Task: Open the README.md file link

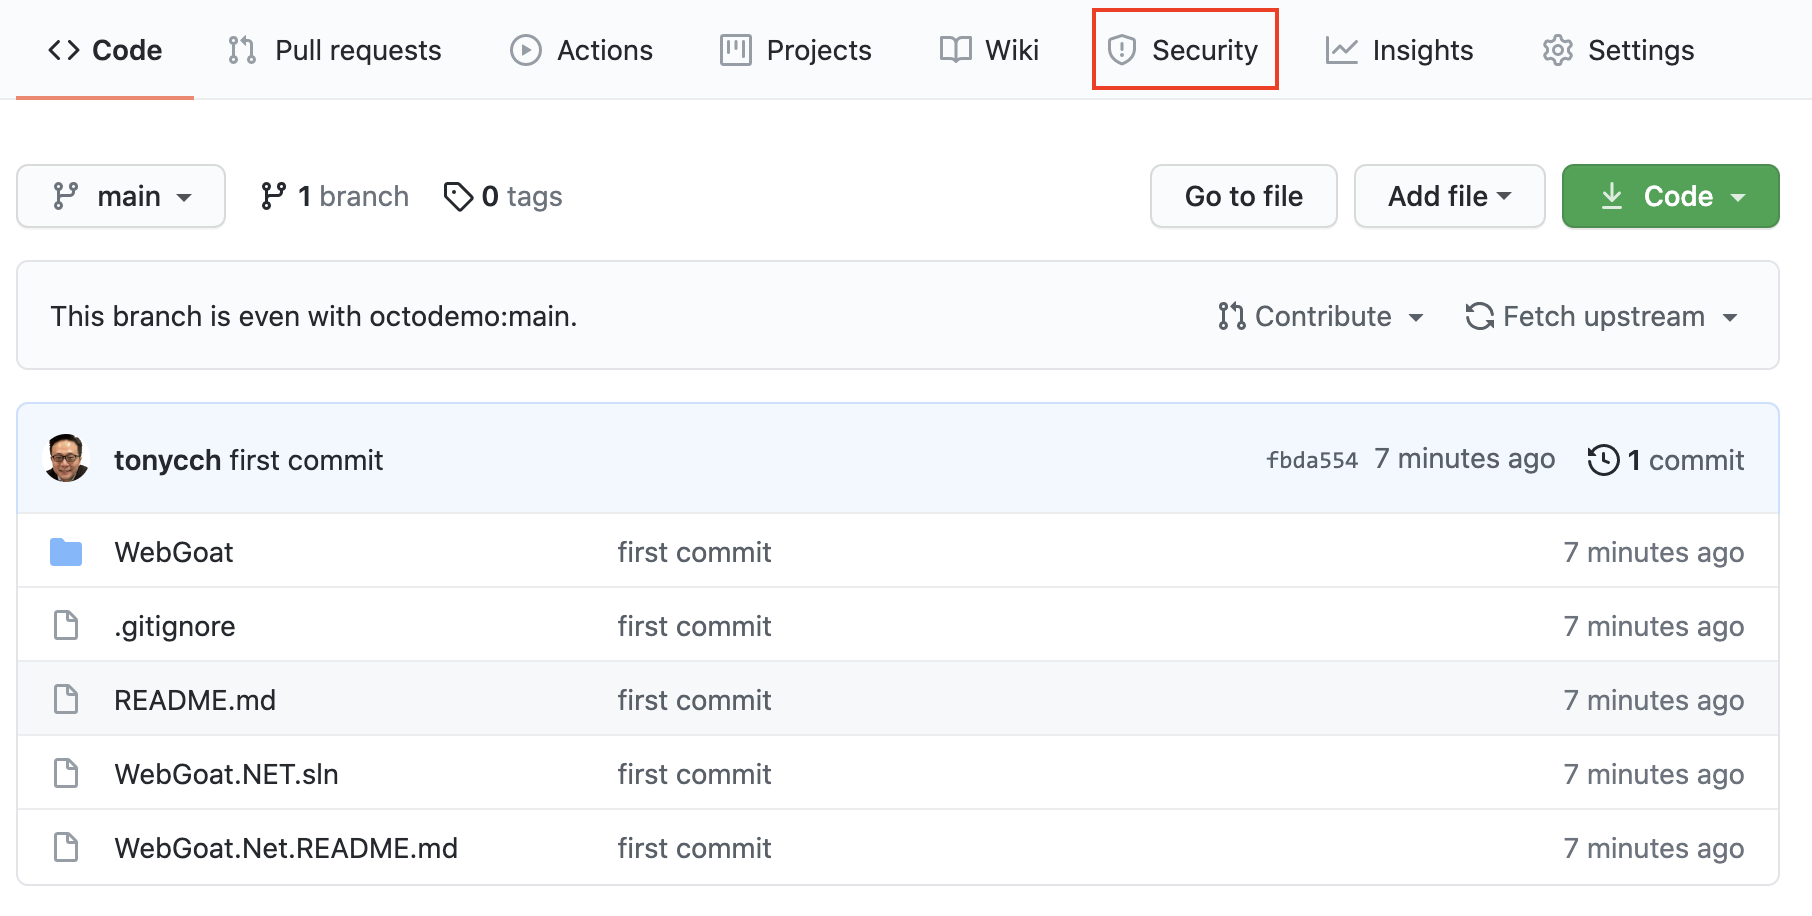Action: point(195,700)
